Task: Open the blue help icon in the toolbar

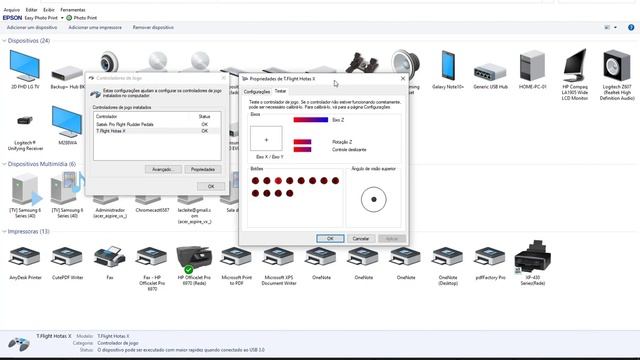Action: click(x=631, y=27)
